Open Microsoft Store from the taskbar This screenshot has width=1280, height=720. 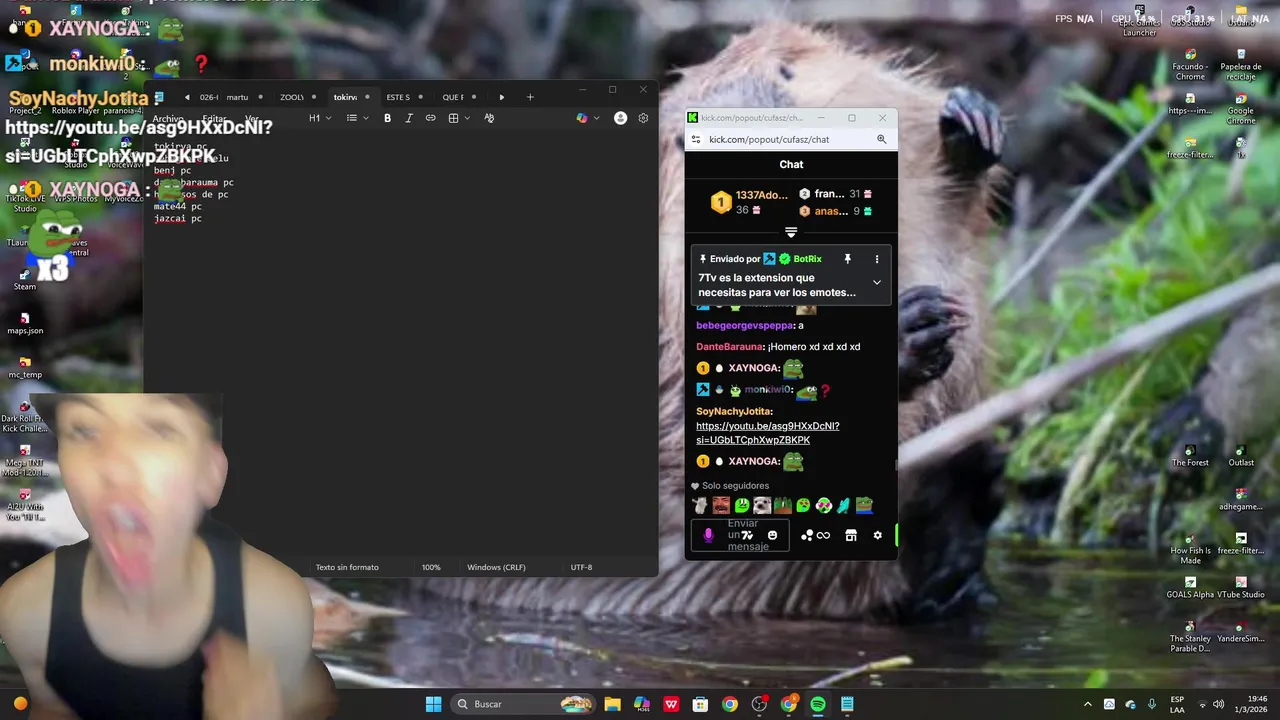tap(700, 704)
